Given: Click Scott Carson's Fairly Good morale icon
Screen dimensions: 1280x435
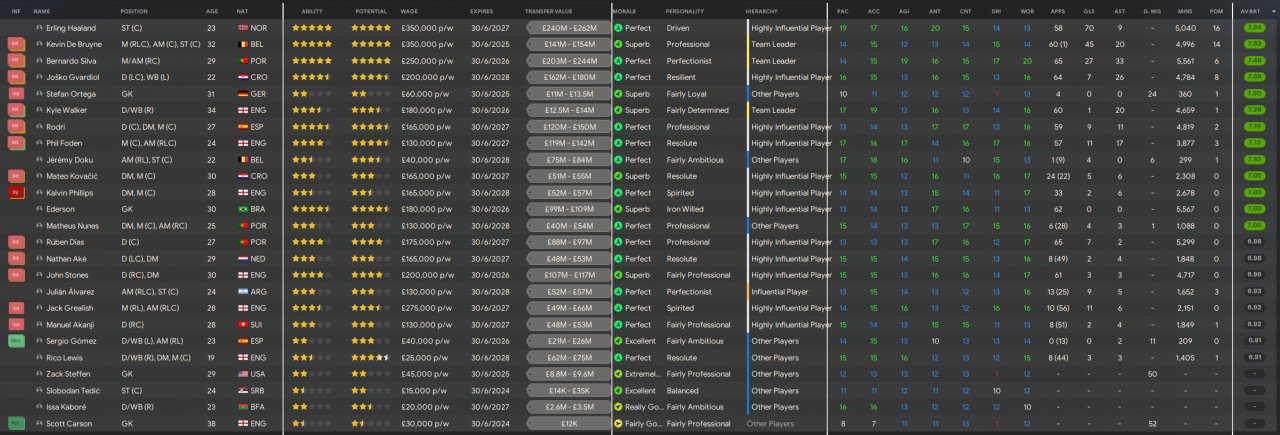Looking at the screenshot, I should coord(618,423).
